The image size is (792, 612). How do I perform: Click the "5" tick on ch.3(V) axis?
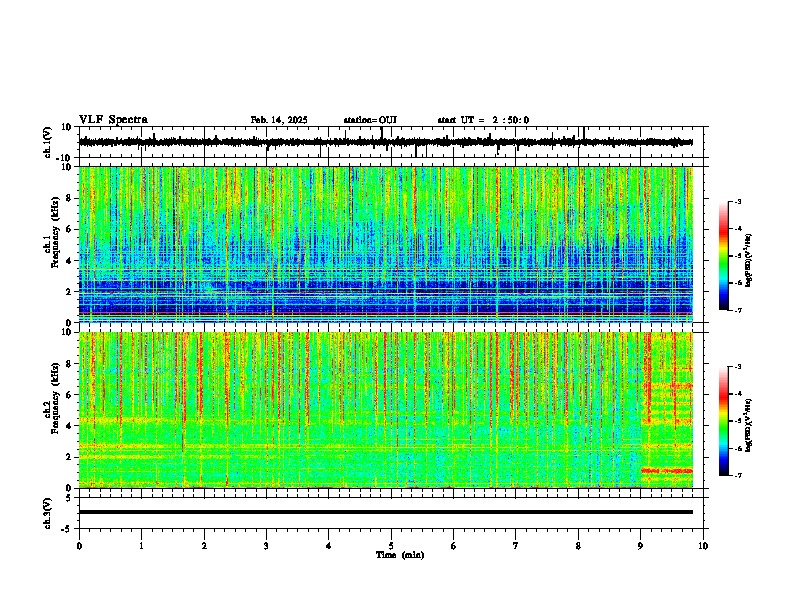(x=69, y=497)
